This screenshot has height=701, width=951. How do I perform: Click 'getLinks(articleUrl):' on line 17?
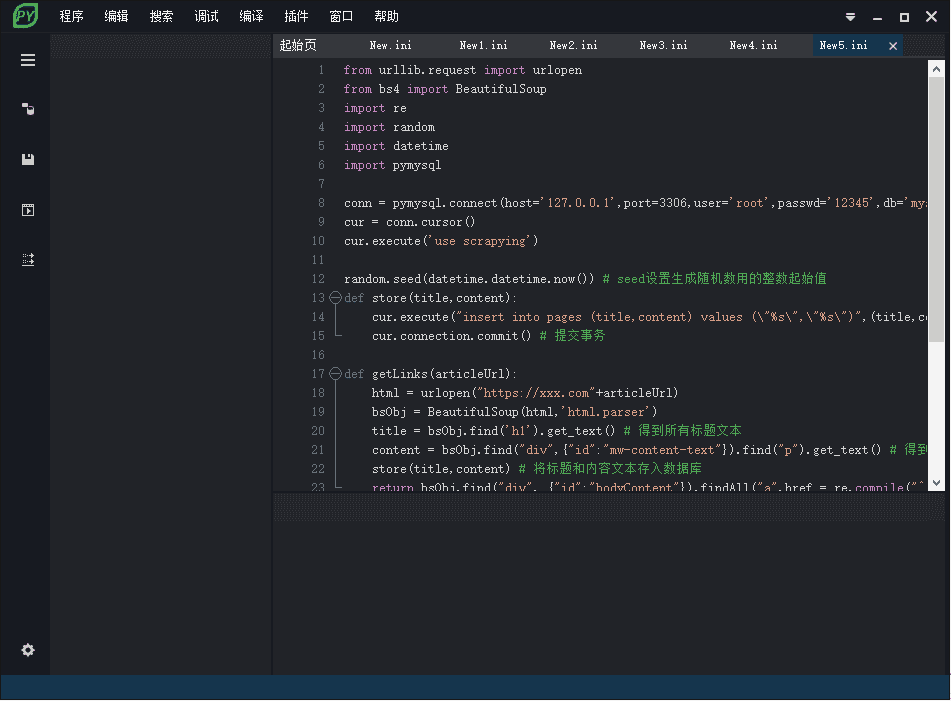444,374
